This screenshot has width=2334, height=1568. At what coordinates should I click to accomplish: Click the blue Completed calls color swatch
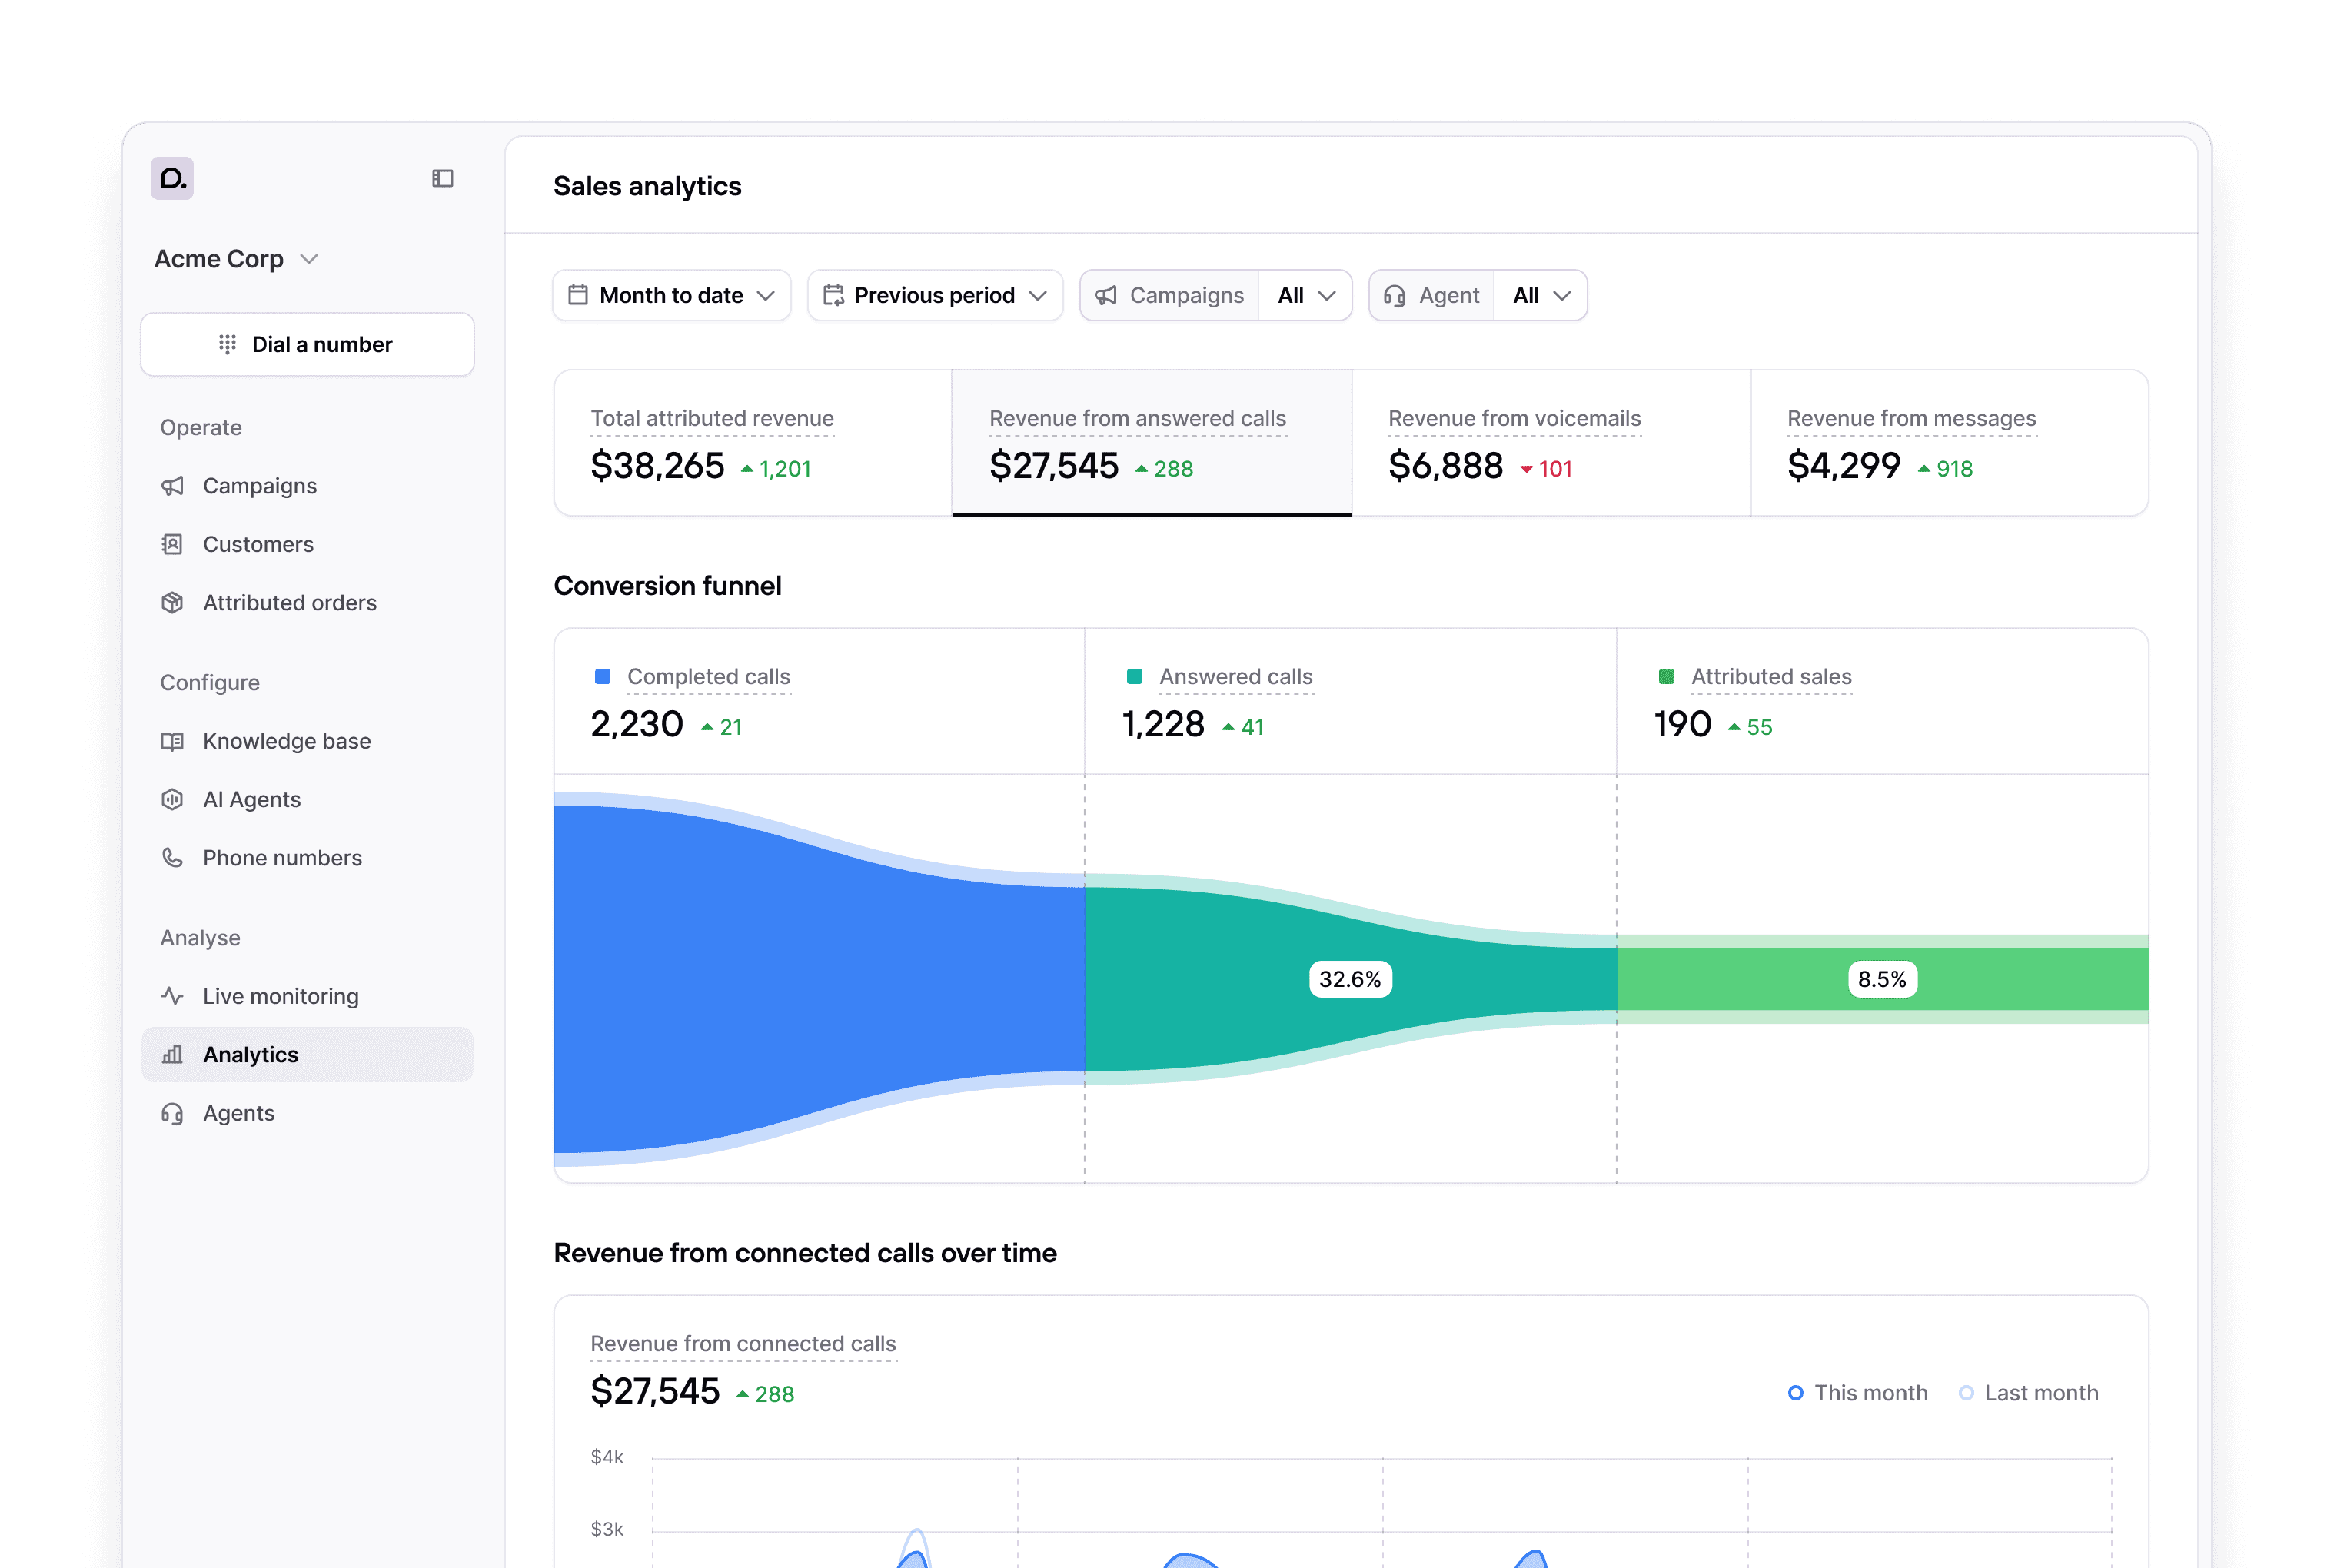(602, 677)
